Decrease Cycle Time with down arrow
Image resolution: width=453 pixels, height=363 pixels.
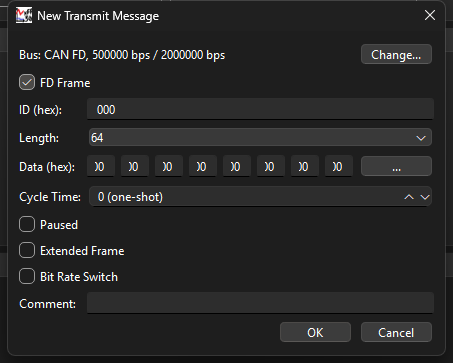point(425,197)
